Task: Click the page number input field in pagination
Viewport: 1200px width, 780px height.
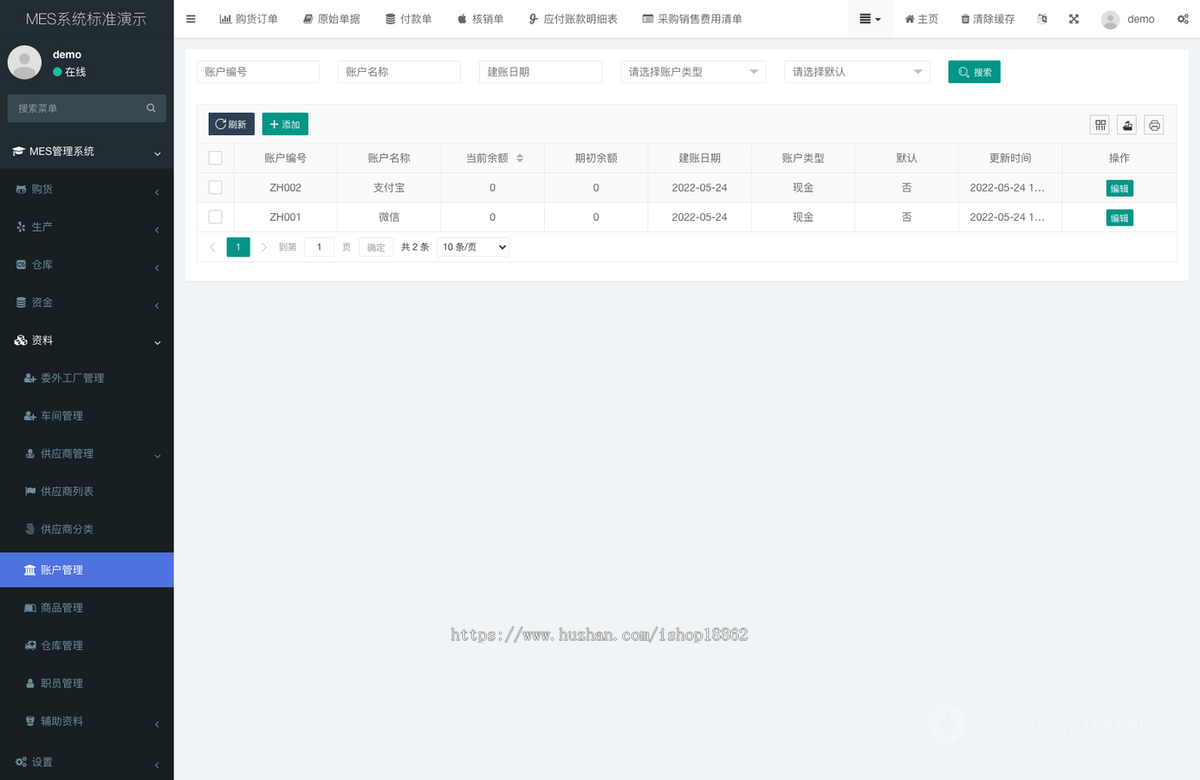Action: click(x=319, y=247)
